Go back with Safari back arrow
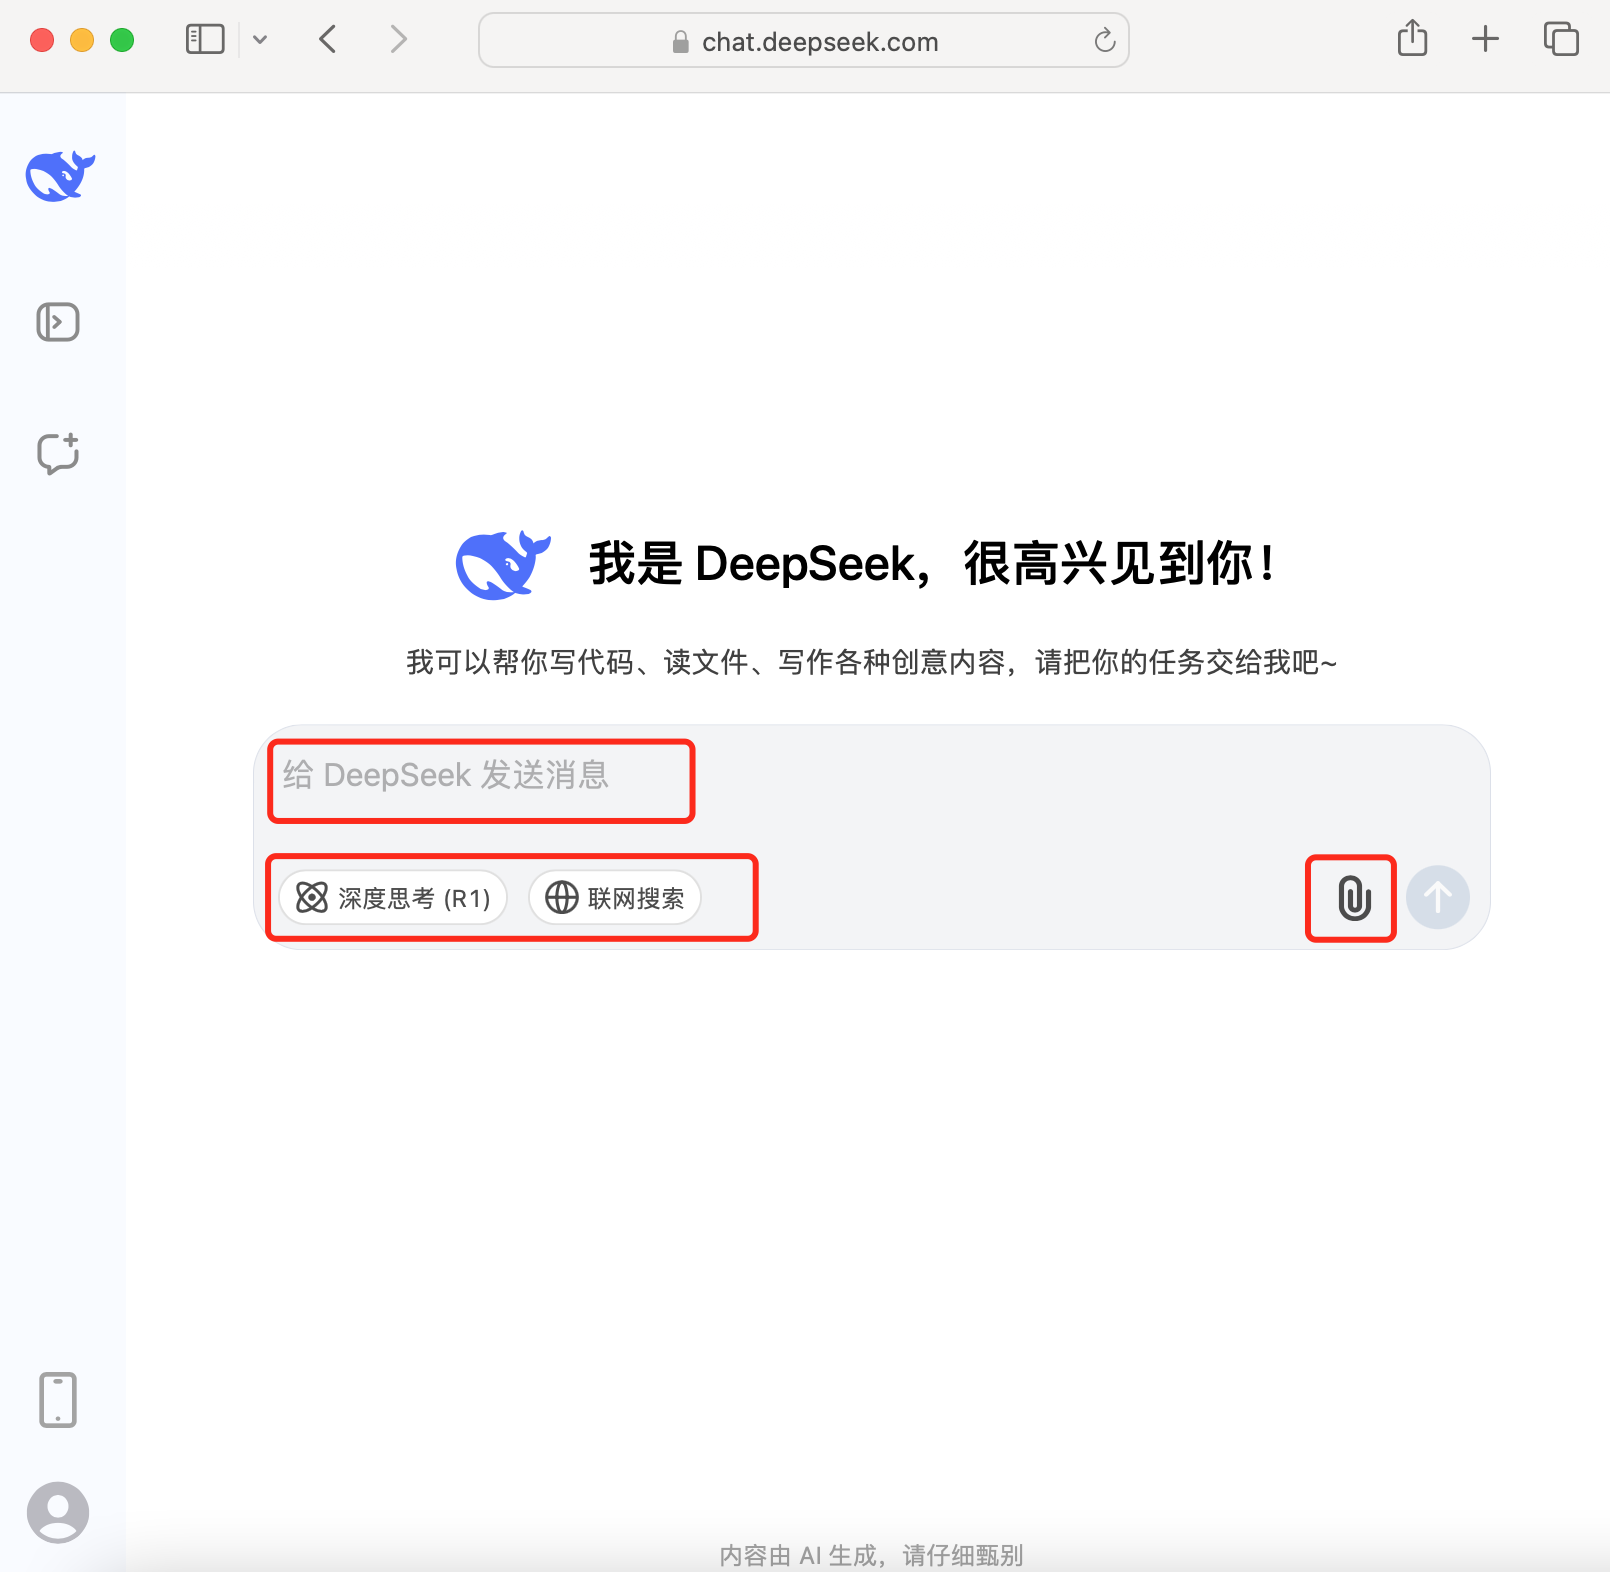Viewport: 1610px width, 1572px height. [x=328, y=40]
